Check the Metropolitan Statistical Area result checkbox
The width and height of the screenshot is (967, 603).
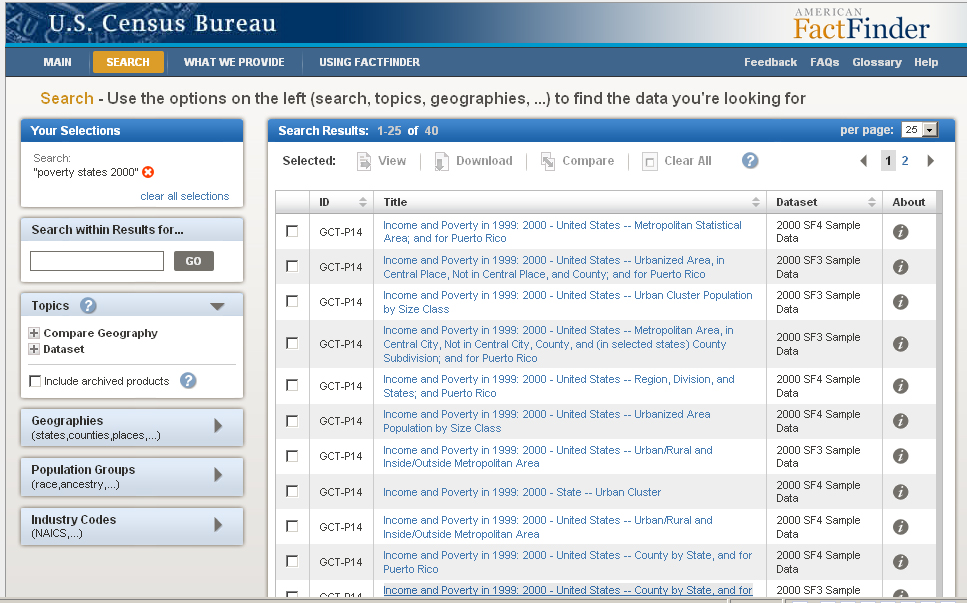[292, 231]
